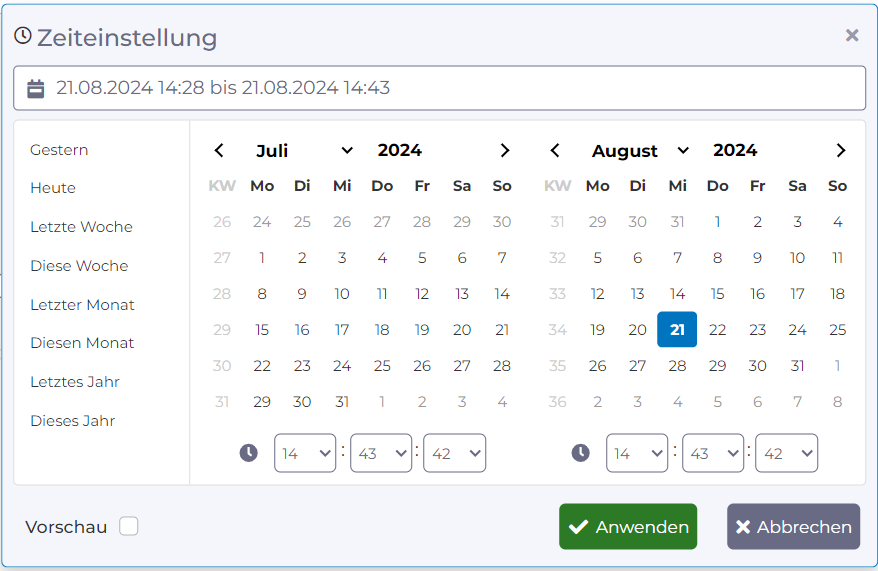Image resolution: width=878 pixels, height=571 pixels.
Task: Pick July 23 in the Juli calendar
Action: point(302,366)
